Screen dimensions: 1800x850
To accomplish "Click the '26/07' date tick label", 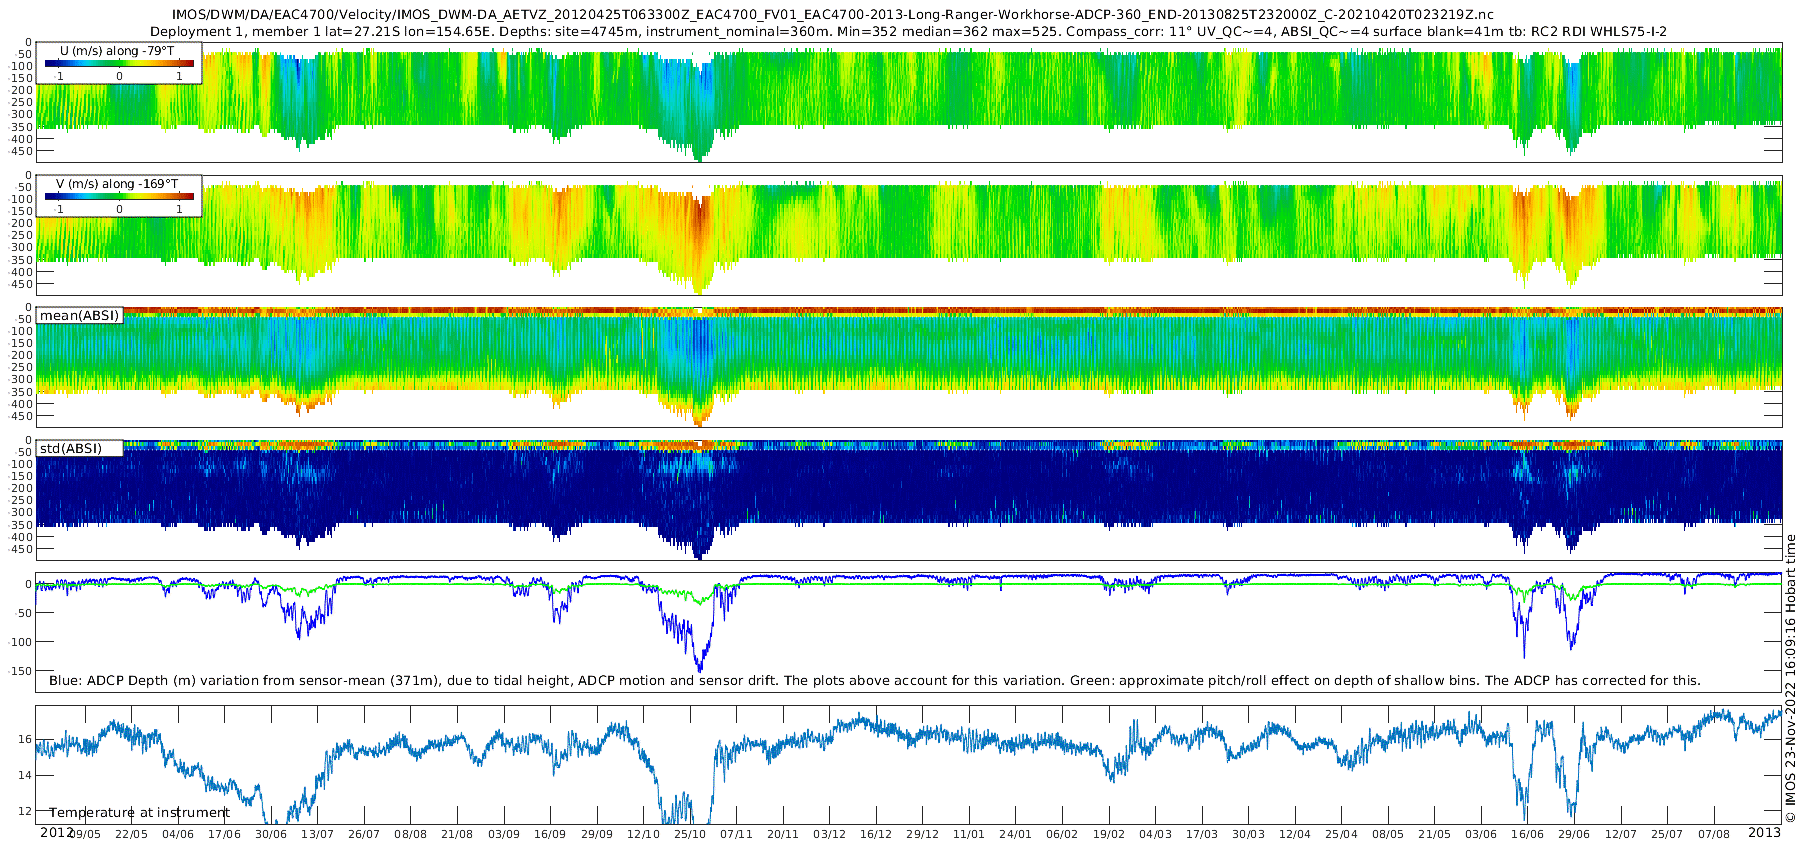I will point(364,834).
